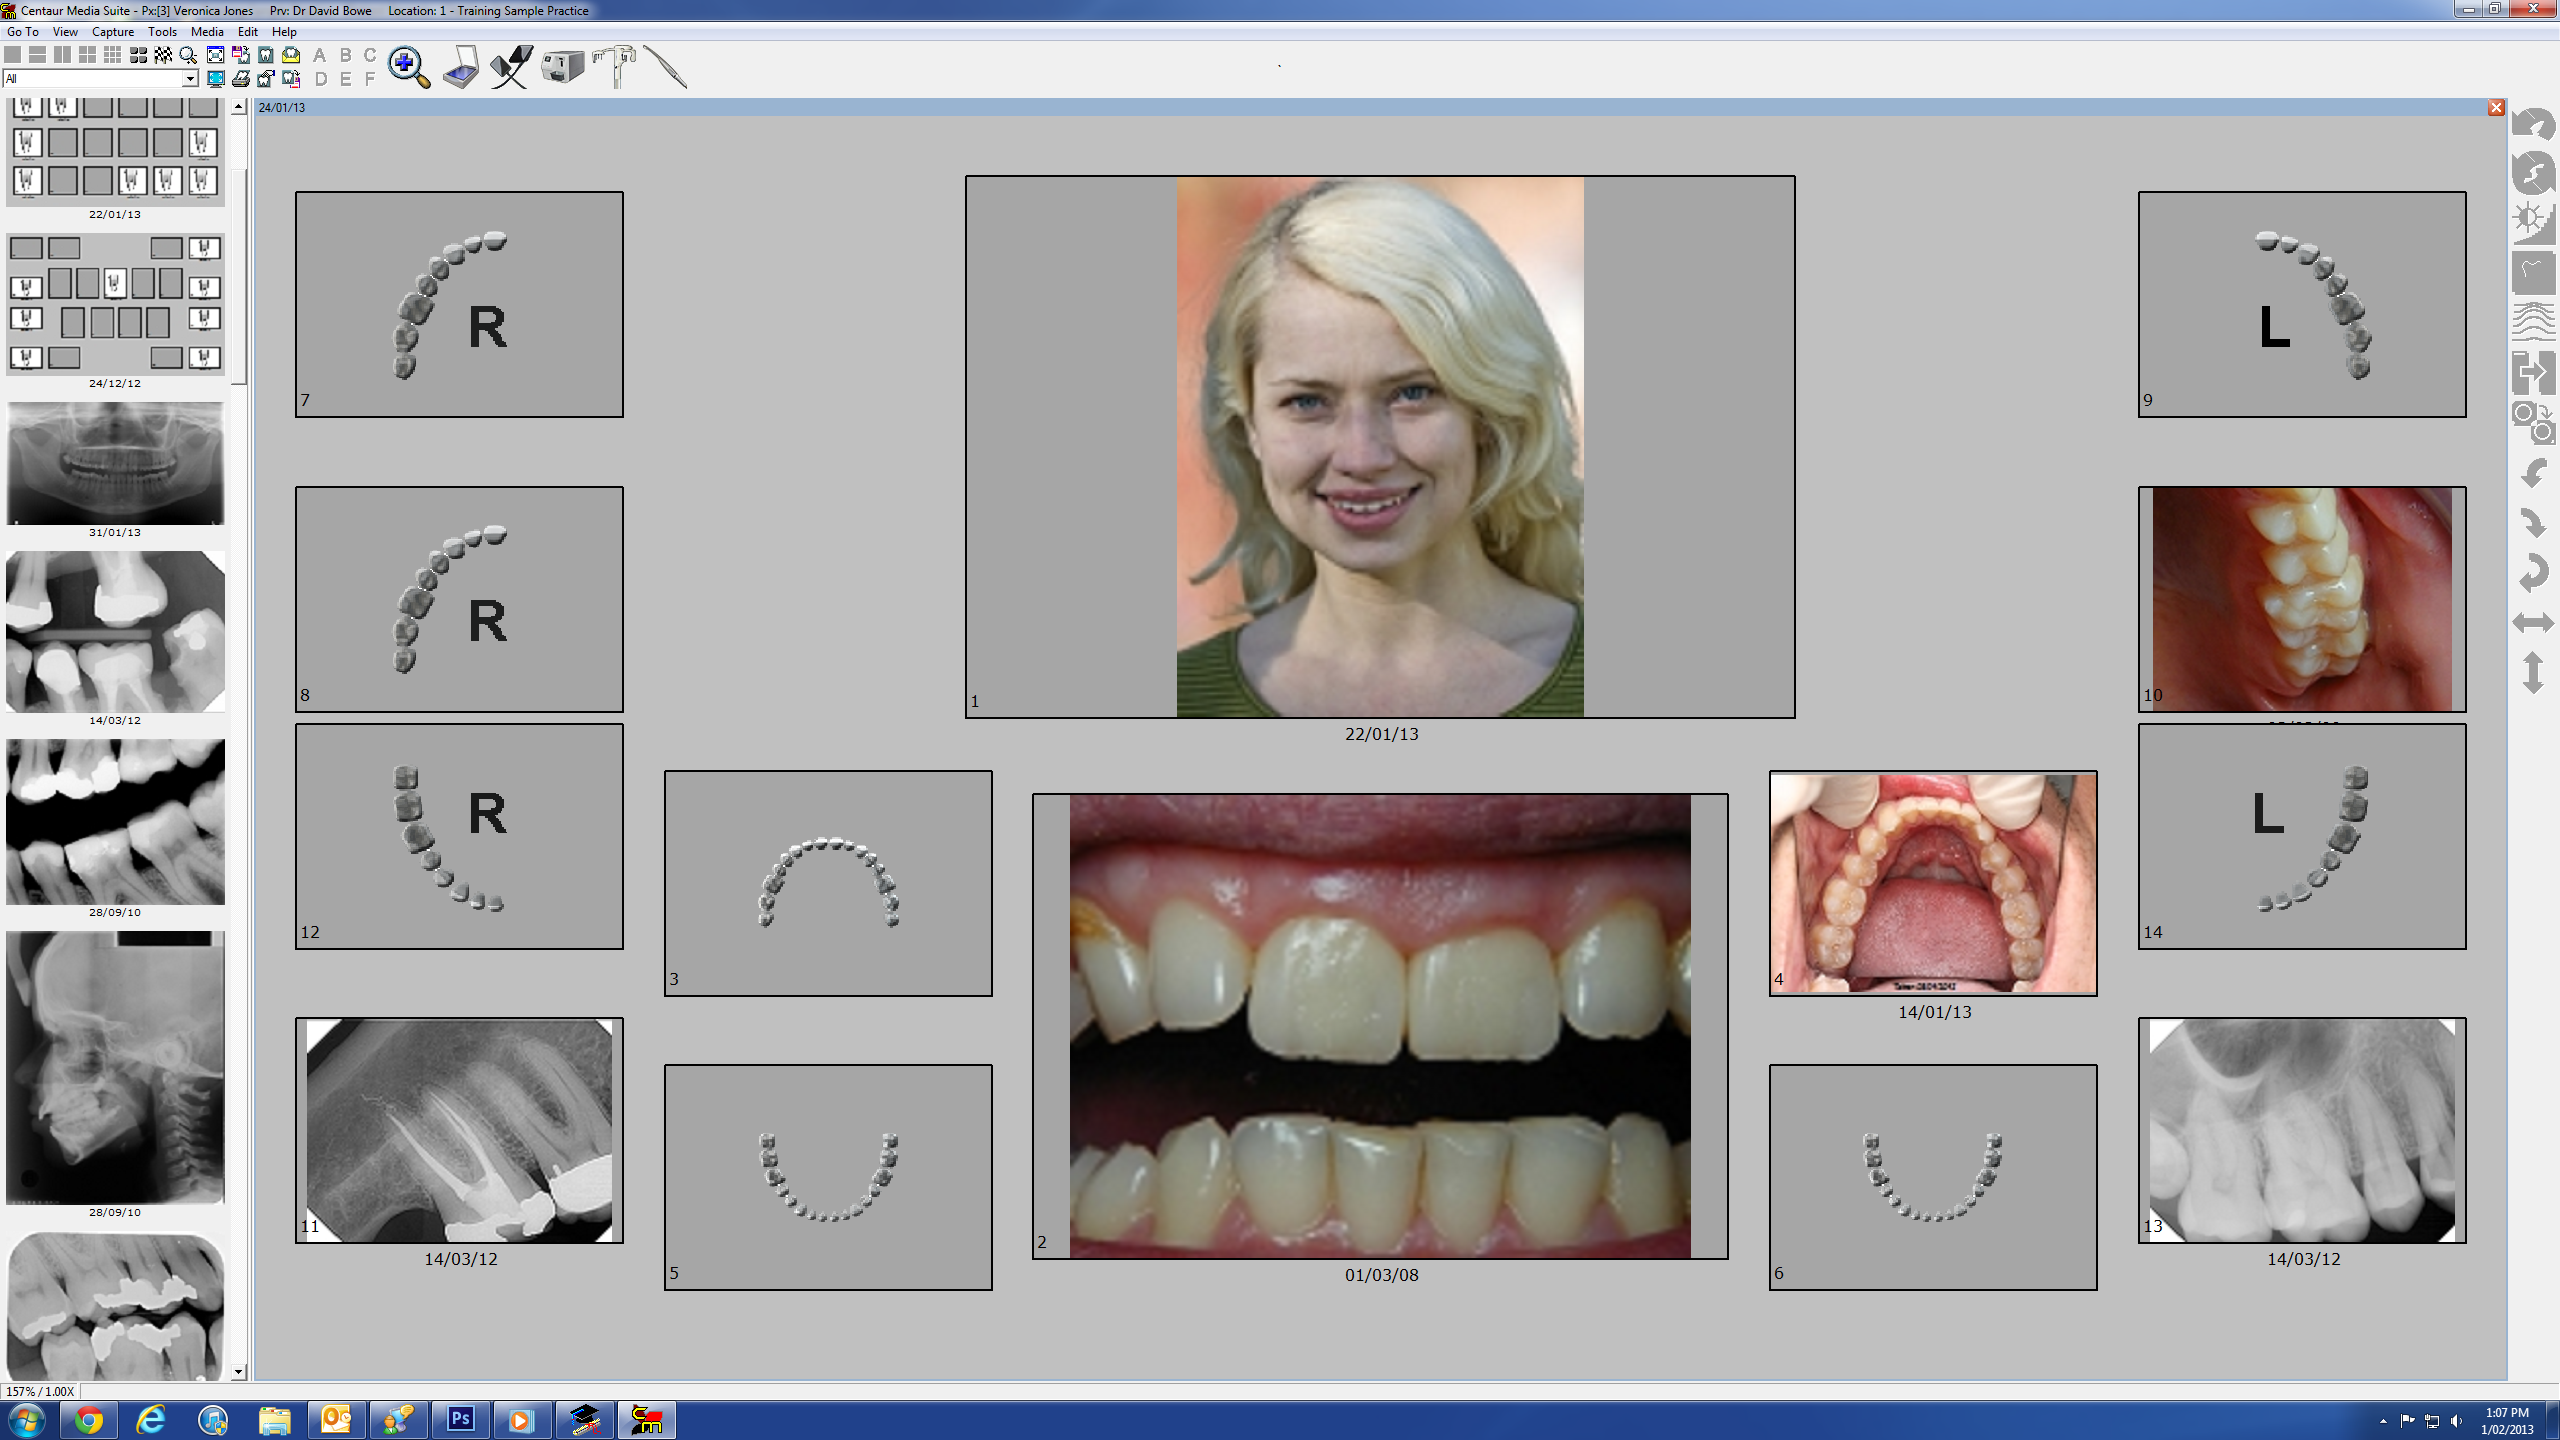Viewport: 2560px width, 1440px height.
Task: Click the printer with tooth icon
Action: click(241, 79)
